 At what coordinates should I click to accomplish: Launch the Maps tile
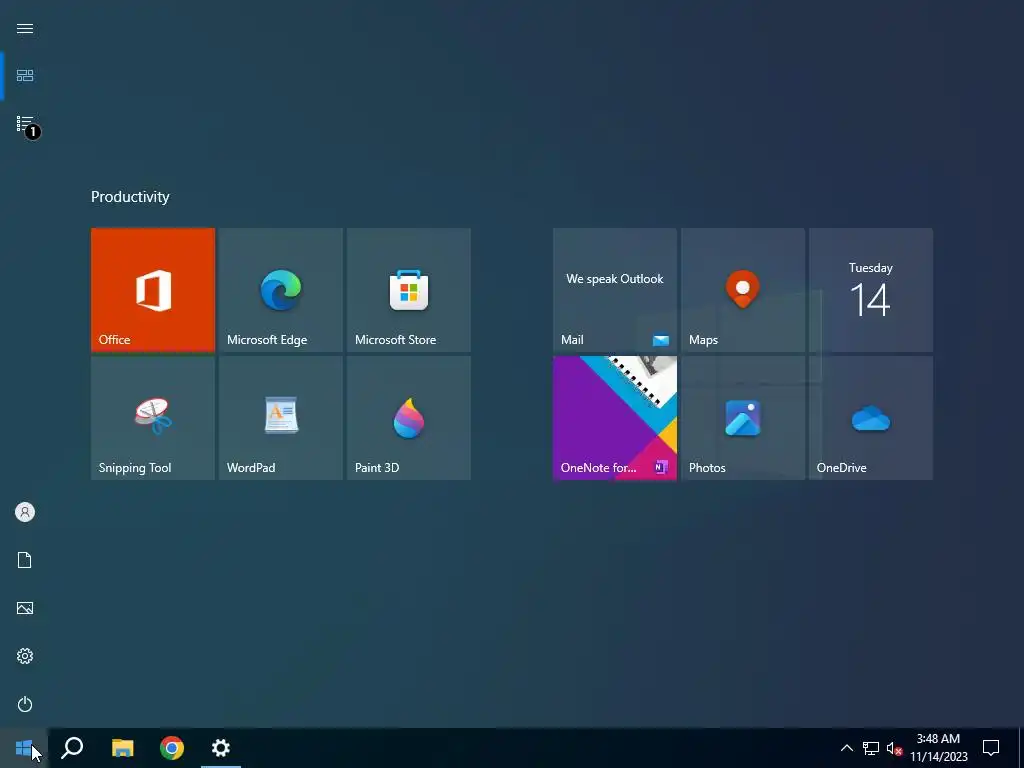(x=743, y=290)
